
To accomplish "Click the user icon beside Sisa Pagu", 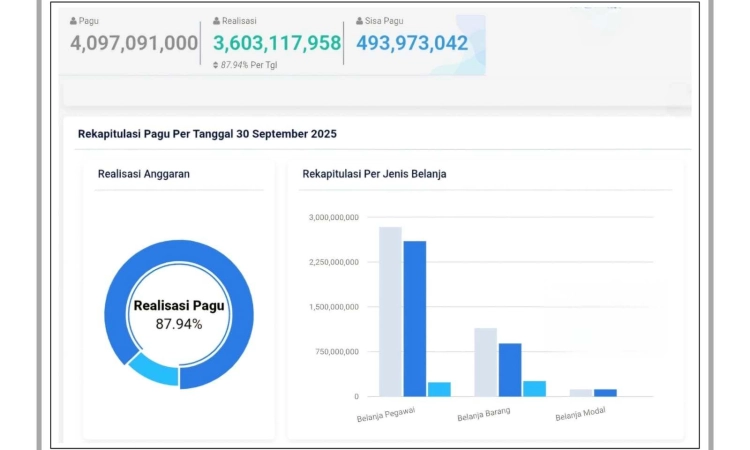I will (x=360, y=21).
